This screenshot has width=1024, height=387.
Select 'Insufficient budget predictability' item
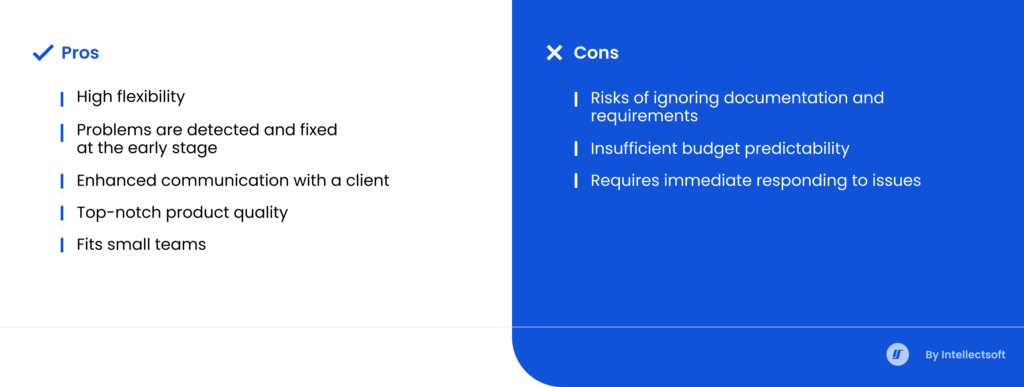(720, 149)
